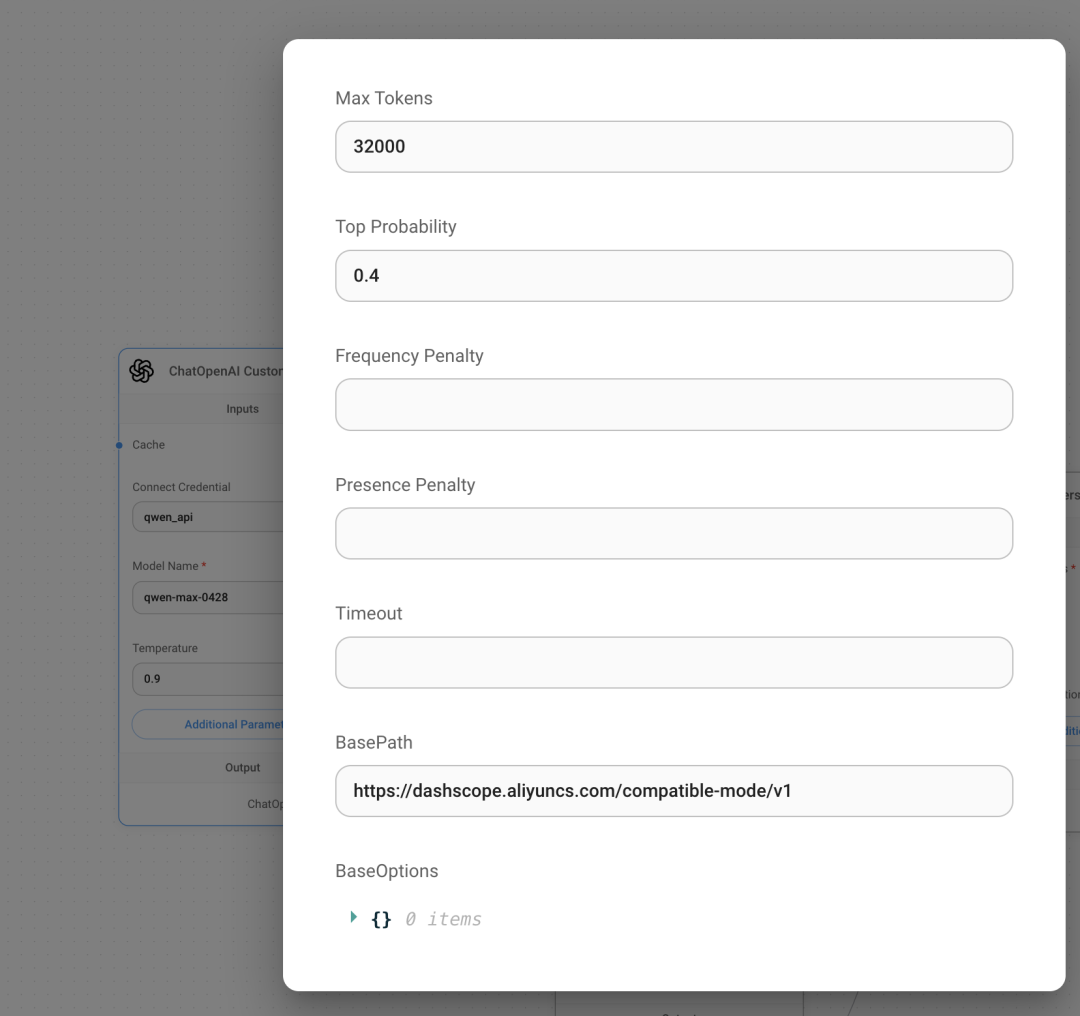Click the Output header of the node
Viewport: 1080px width, 1016px height.
(242, 767)
